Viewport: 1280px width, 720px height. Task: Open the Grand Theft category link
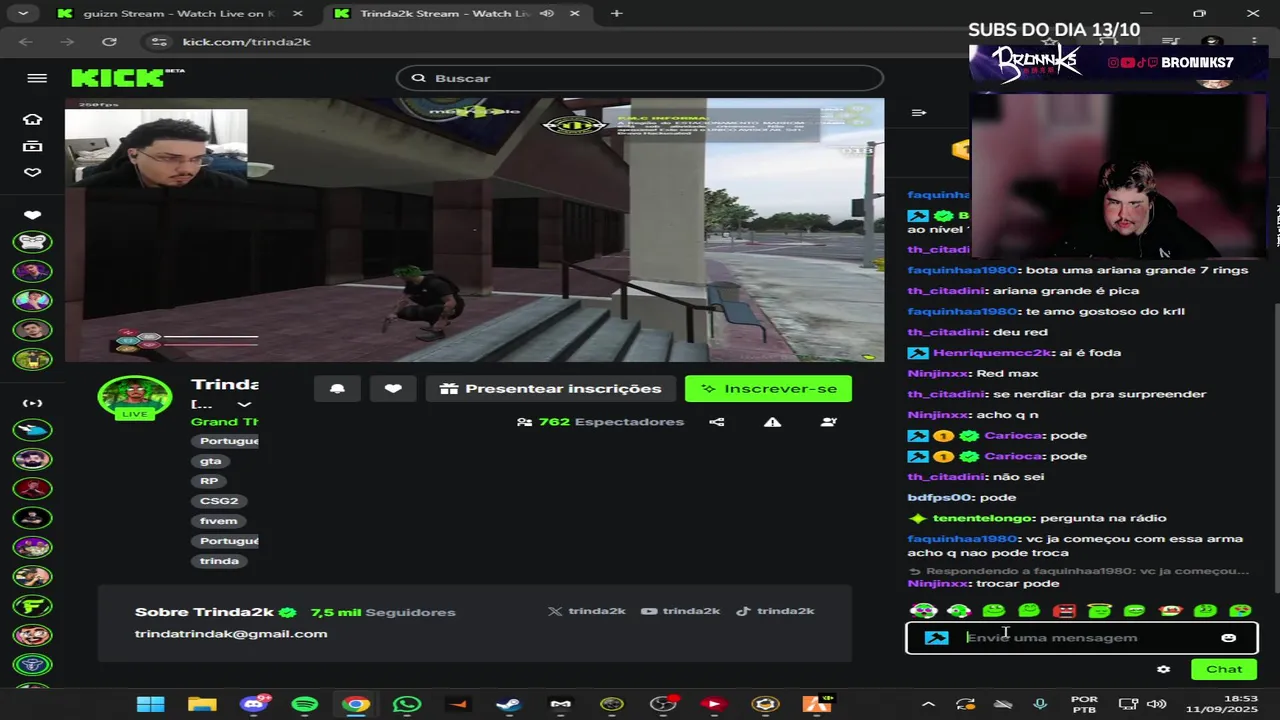coord(225,422)
